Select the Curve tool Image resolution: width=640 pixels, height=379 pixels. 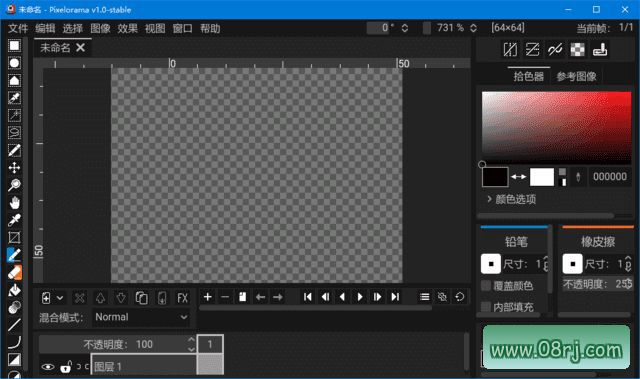tap(14, 342)
